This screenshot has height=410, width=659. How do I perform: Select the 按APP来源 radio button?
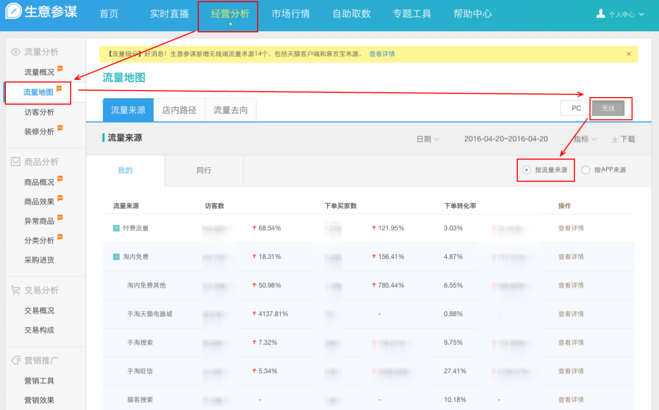(585, 170)
